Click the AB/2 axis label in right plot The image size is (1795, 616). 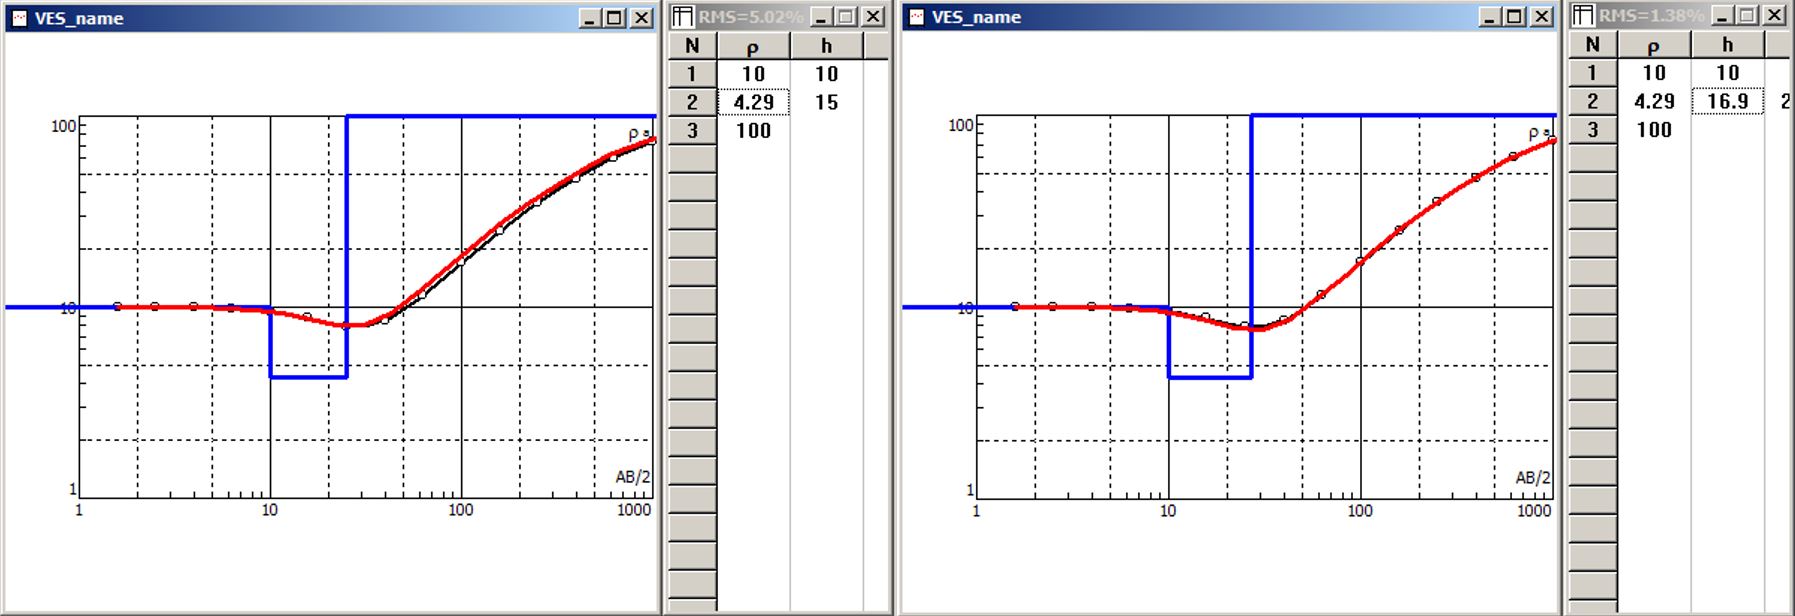pyautogui.click(x=1533, y=478)
